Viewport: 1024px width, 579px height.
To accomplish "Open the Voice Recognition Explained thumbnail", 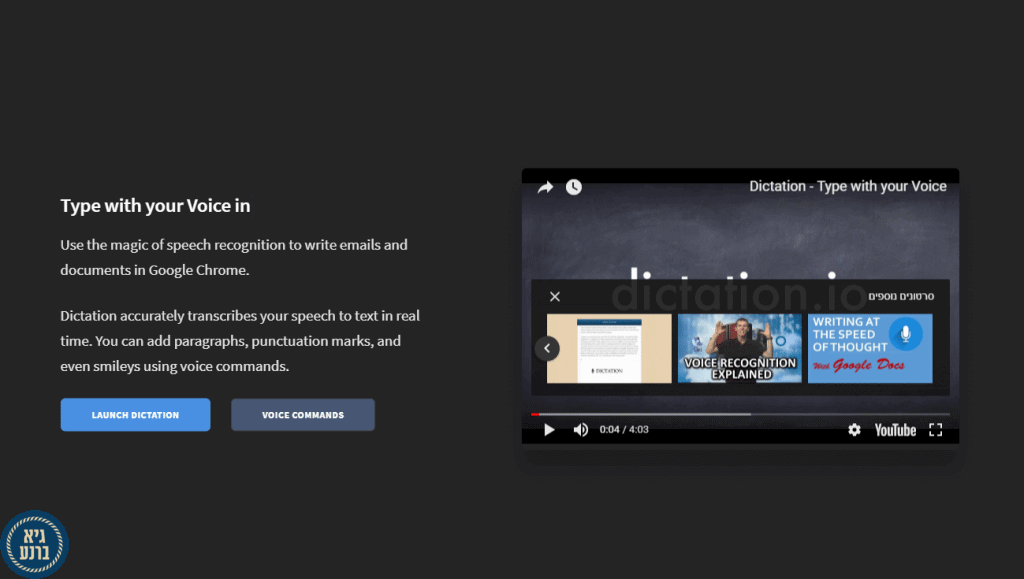I will [740, 348].
